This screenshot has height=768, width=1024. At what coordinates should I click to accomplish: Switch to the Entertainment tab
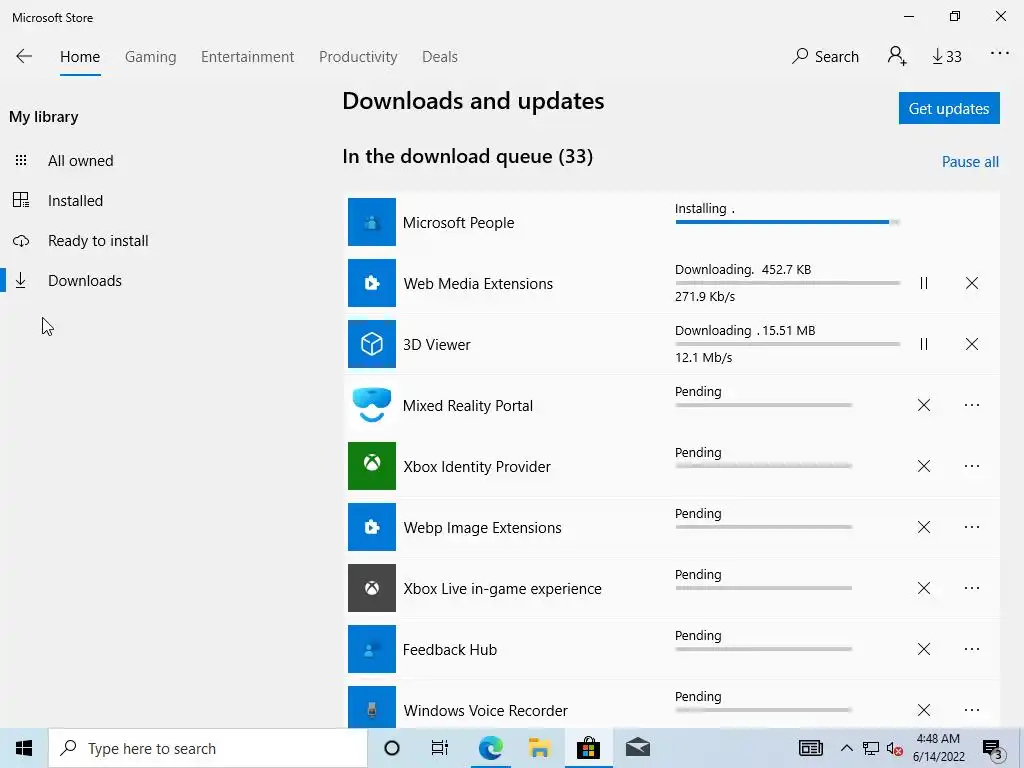point(248,57)
